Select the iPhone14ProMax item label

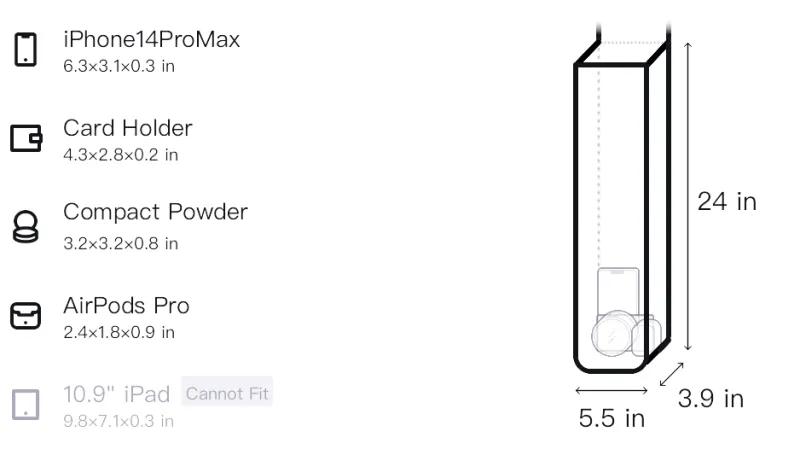tap(152, 39)
